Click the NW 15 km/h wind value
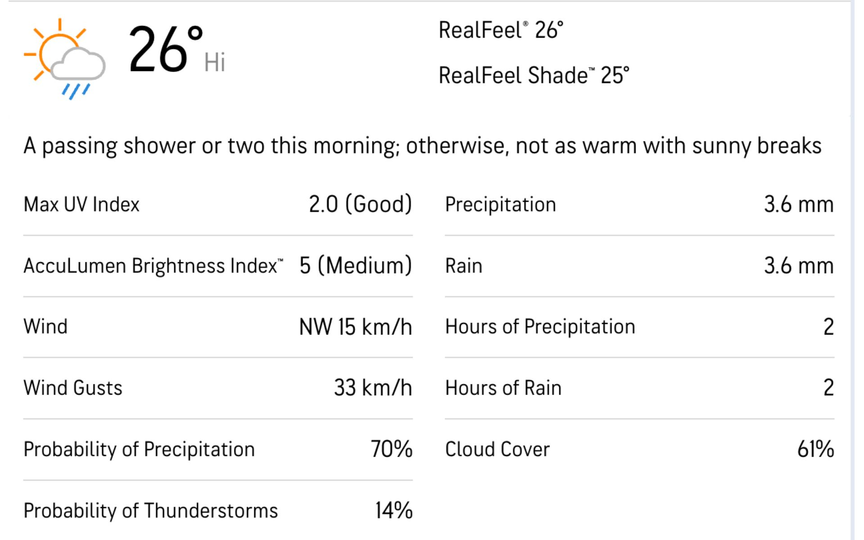864x540 pixels. (355, 327)
